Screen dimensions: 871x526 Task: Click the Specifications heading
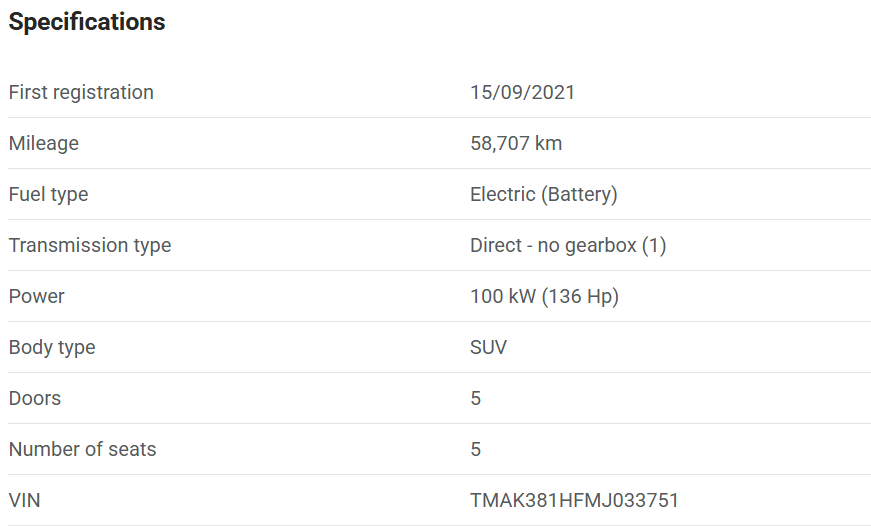[87, 22]
